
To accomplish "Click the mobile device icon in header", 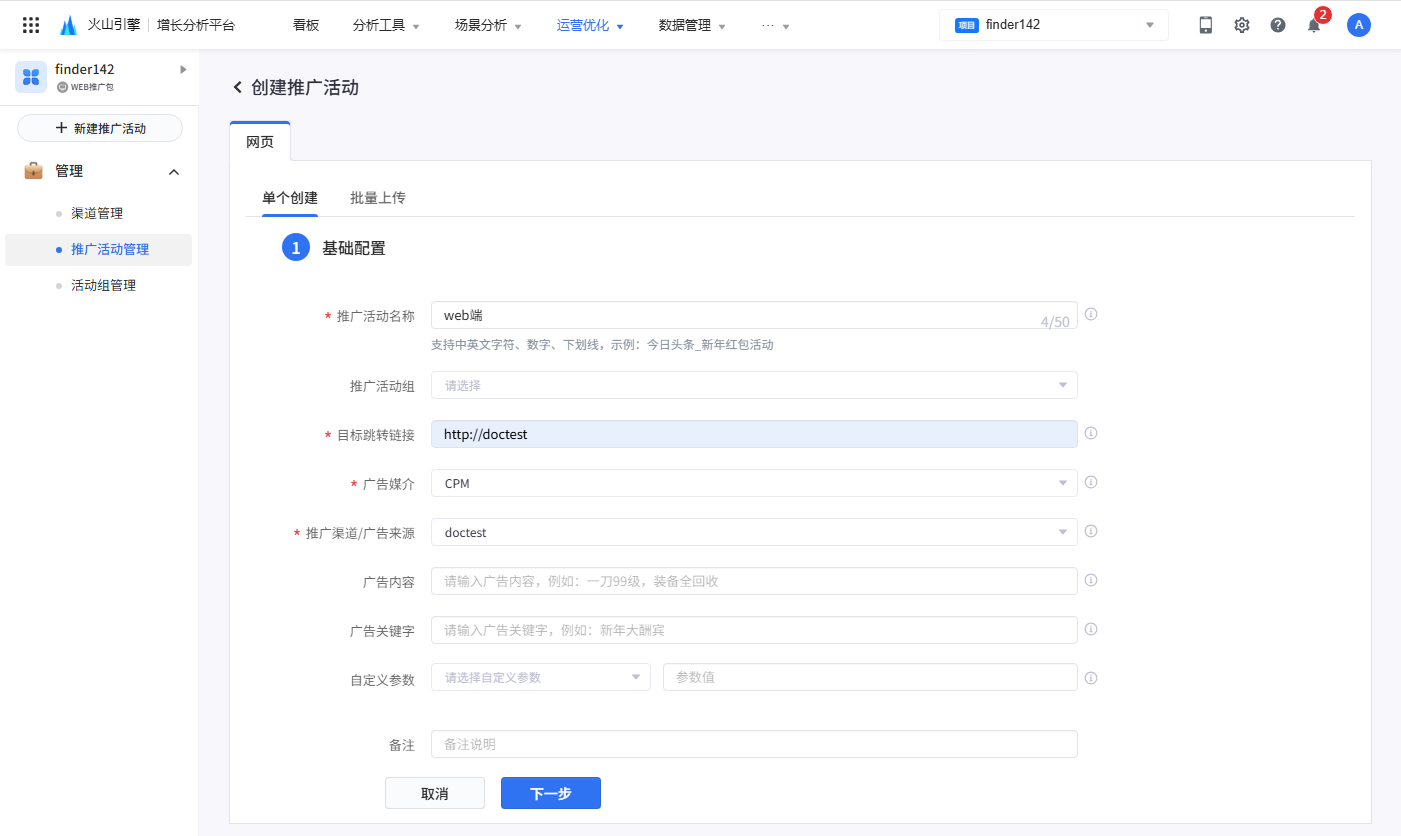I will 1206,25.
